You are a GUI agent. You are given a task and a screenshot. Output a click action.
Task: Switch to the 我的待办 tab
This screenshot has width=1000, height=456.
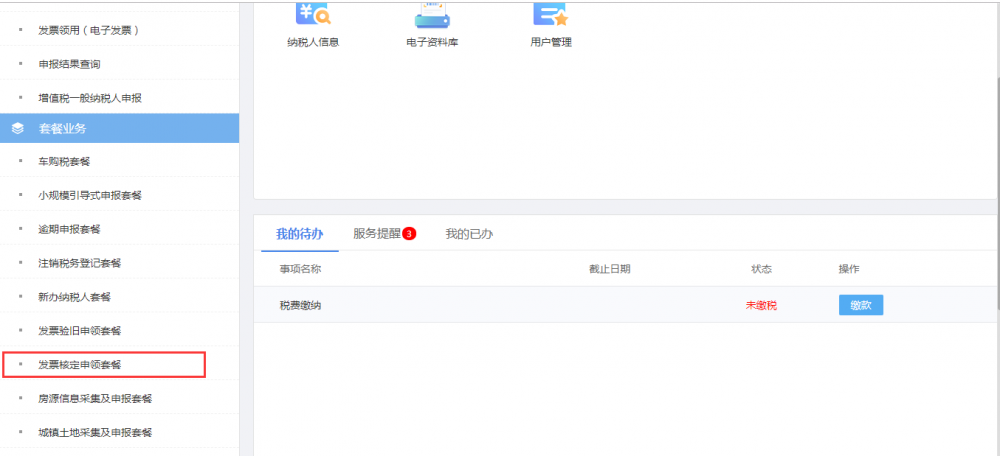[299, 234]
